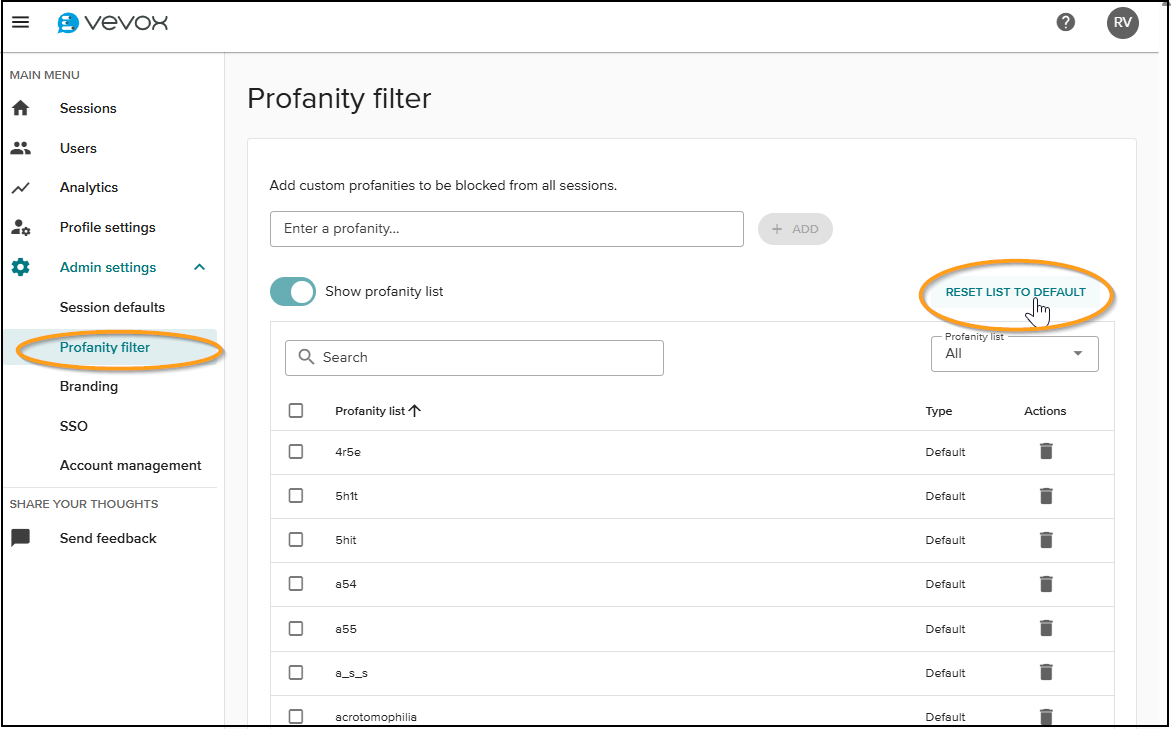Delete the 5hit entry with trash icon
1171x729 pixels.
(1046, 539)
